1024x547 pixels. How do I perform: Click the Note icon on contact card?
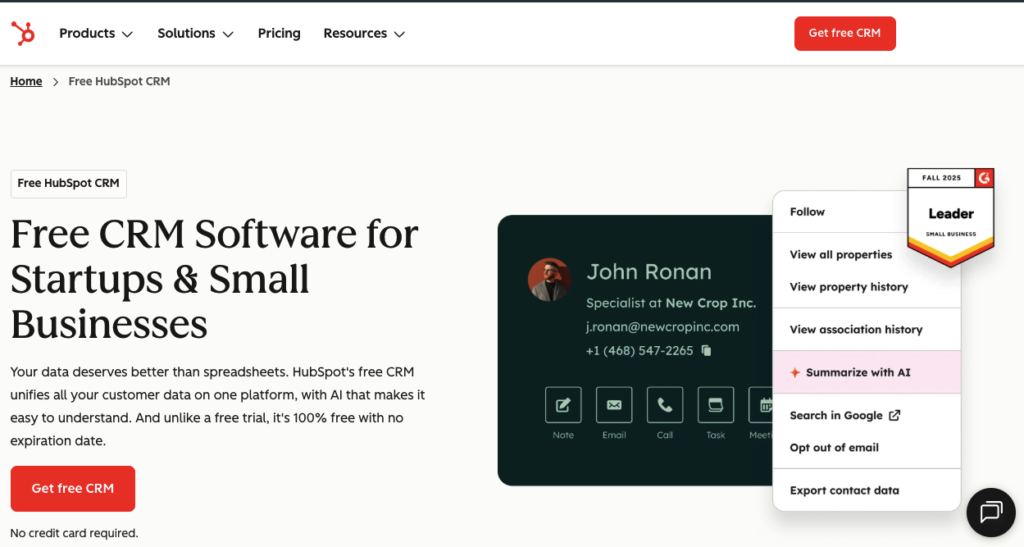point(563,405)
